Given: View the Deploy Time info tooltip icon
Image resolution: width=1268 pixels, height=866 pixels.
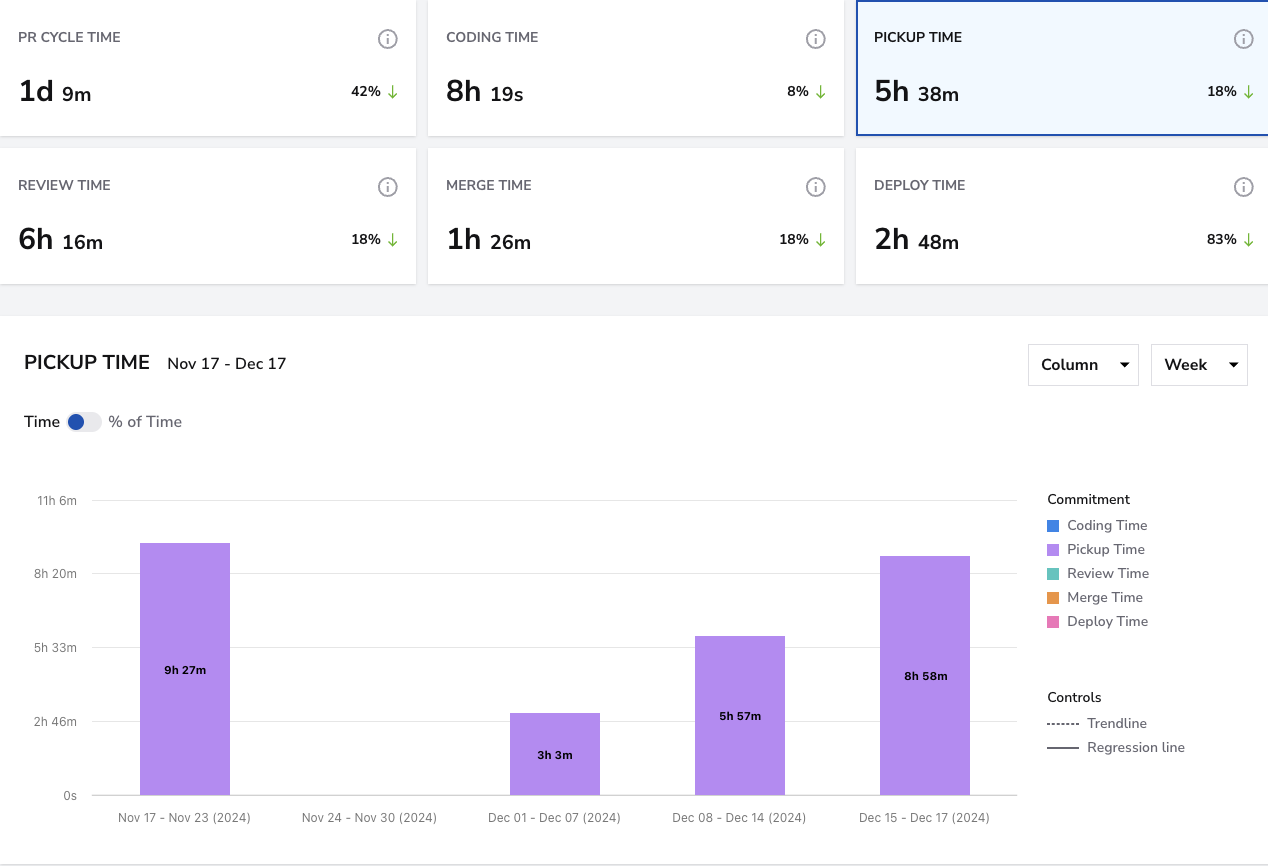Looking at the screenshot, I should [1244, 187].
